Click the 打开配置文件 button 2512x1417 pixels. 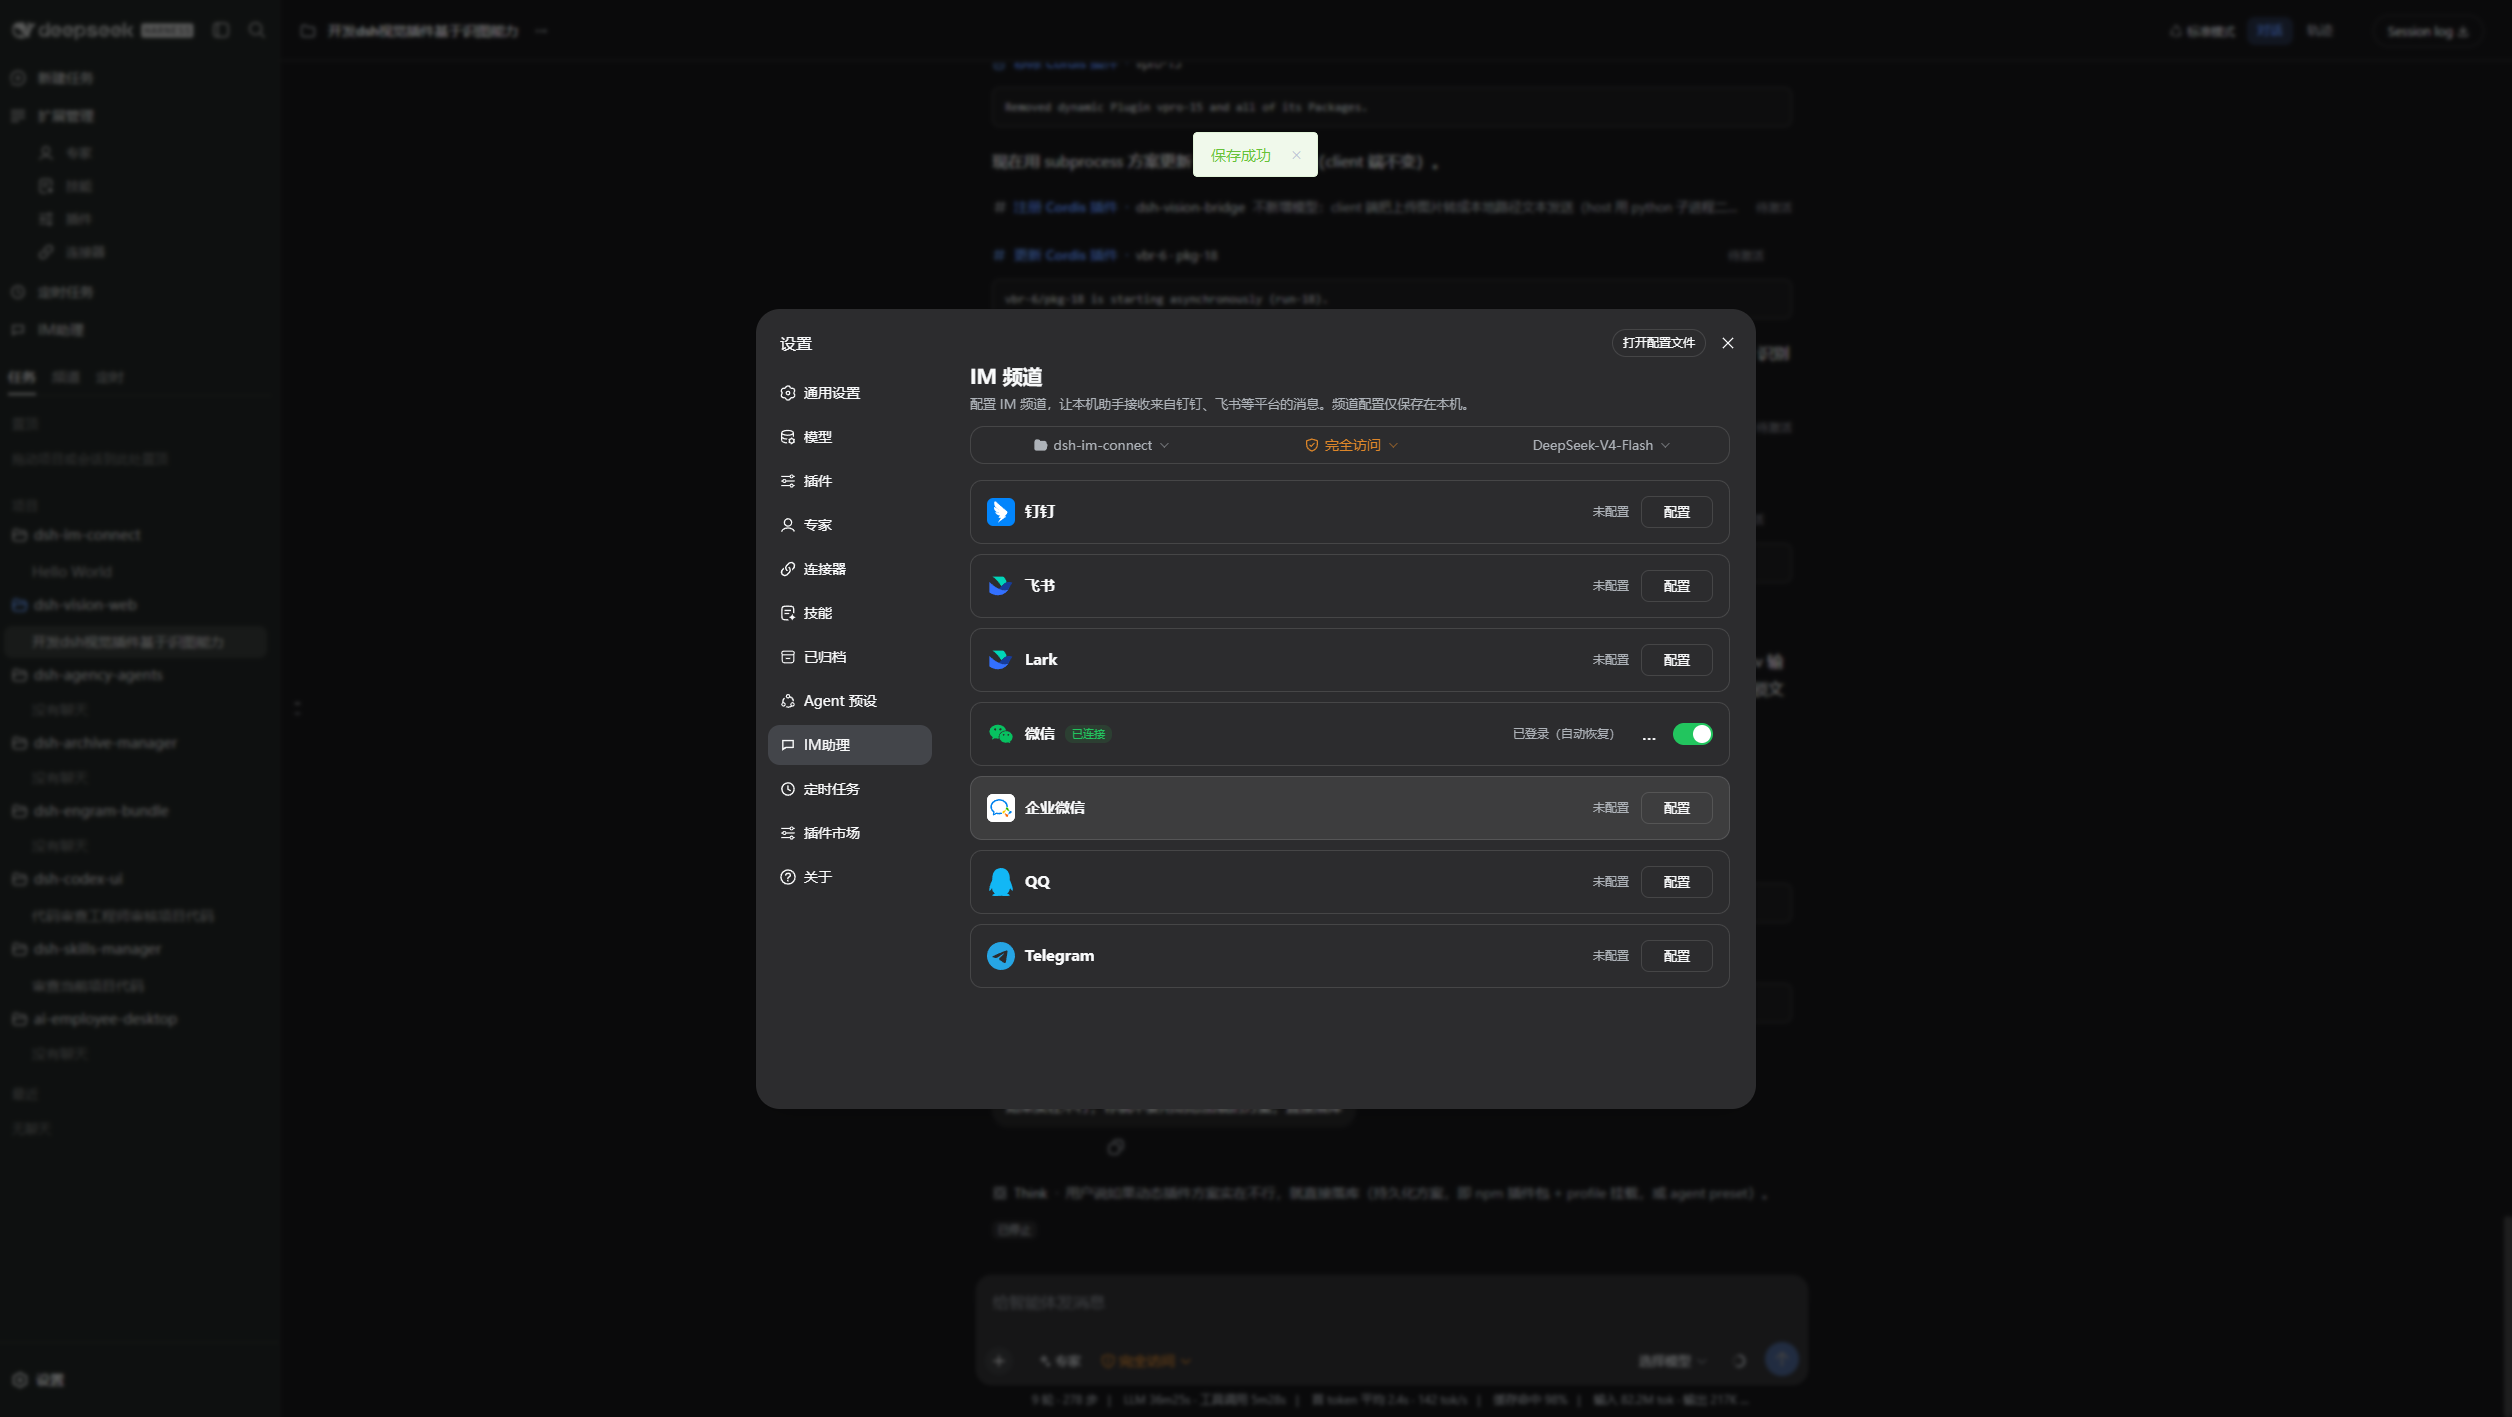[1658, 343]
